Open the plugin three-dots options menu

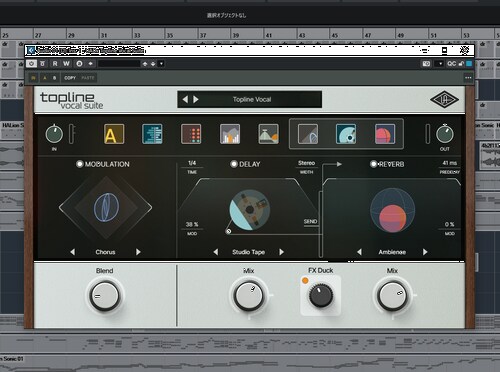(468, 78)
